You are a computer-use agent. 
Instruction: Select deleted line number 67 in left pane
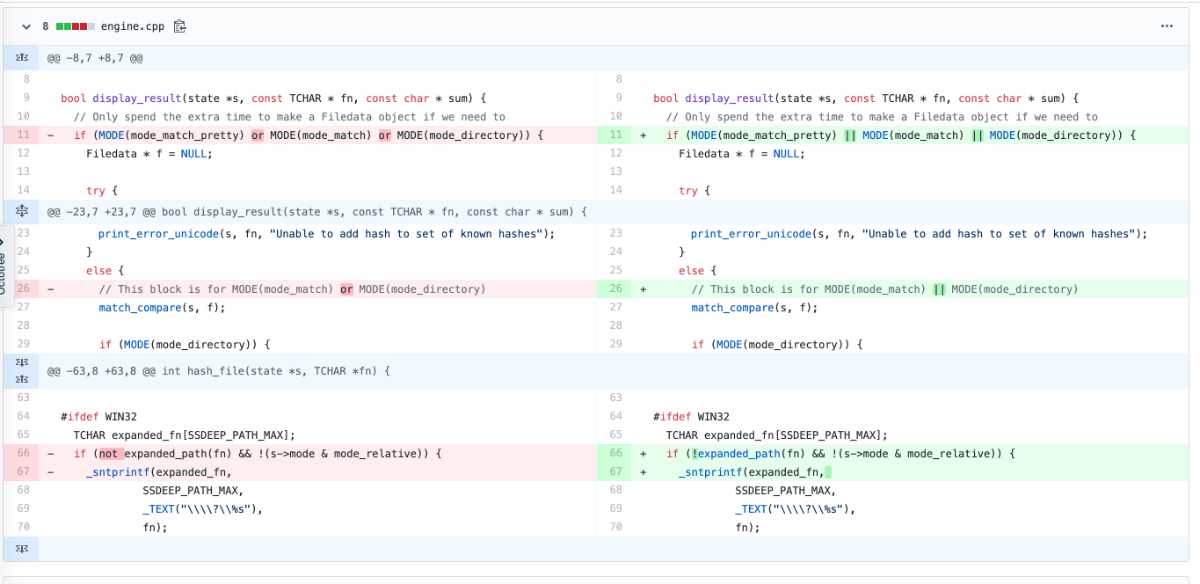pos(22,472)
